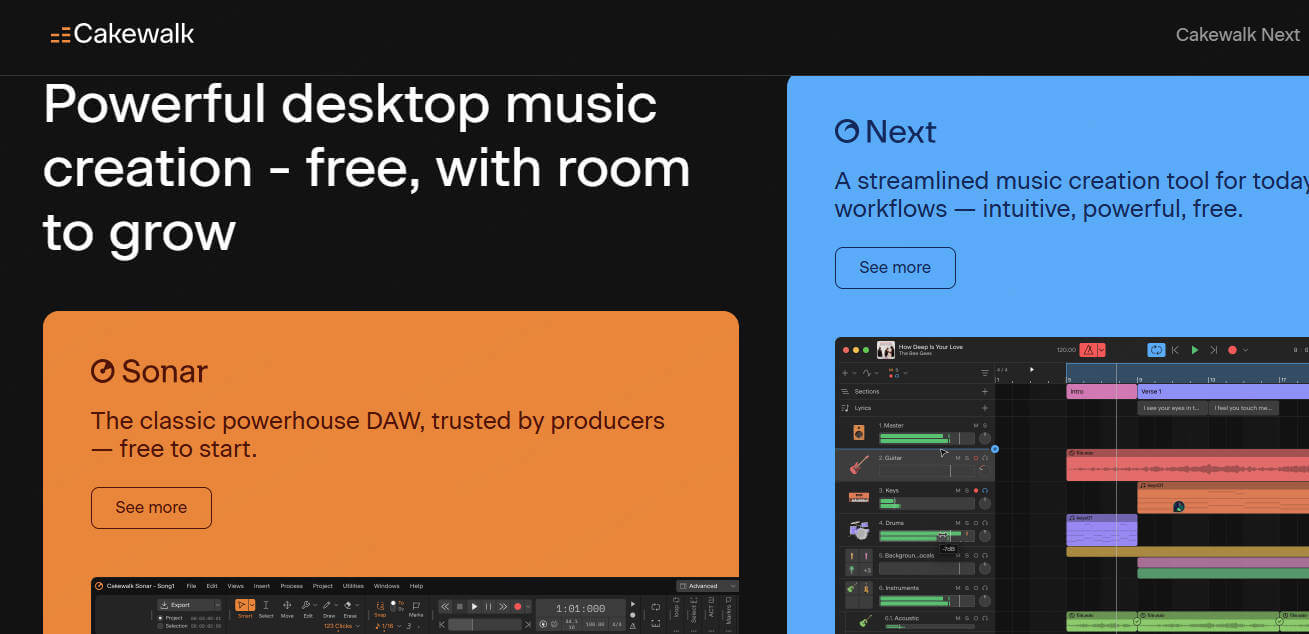Select the Erase tool in Sonar
1309x634 pixels.
(350, 609)
